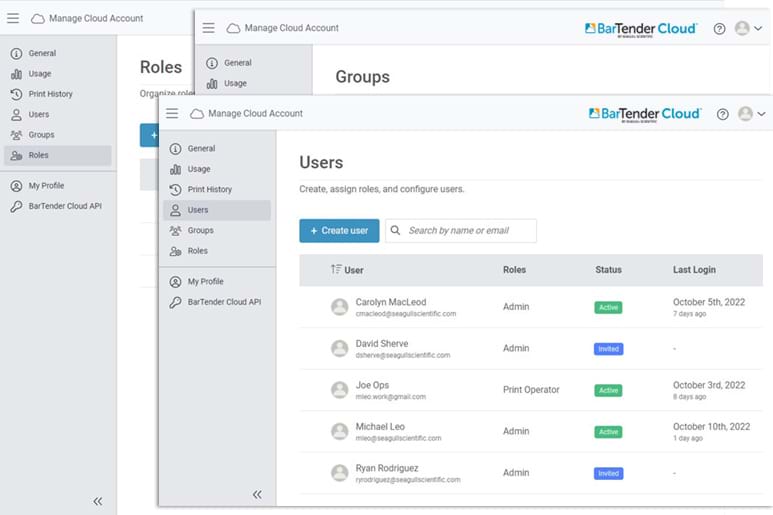Click the Invited status badge for Ryan Rodriguez
The image size is (773, 515).
pos(608,473)
